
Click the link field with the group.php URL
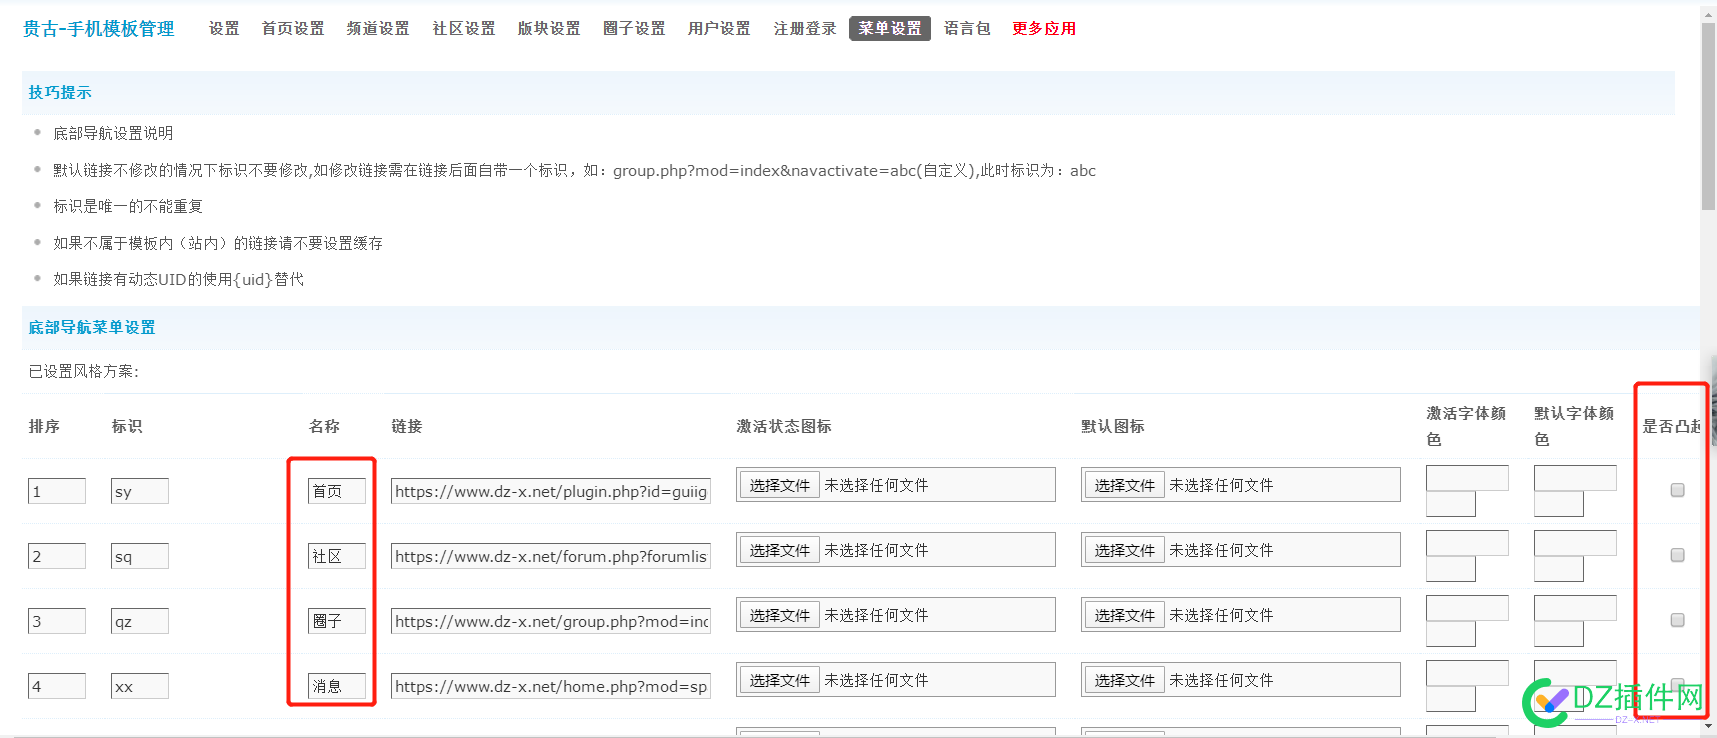coord(551,621)
